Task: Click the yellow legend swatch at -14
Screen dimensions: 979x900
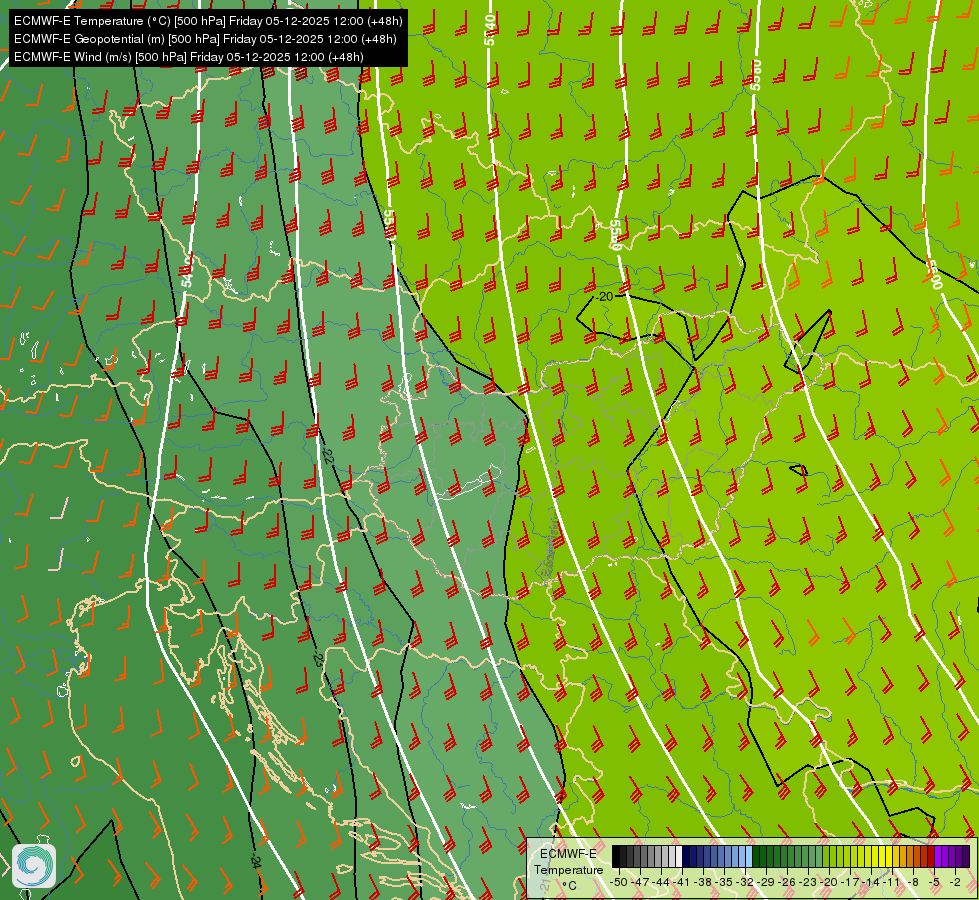Action: [x=875, y=856]
